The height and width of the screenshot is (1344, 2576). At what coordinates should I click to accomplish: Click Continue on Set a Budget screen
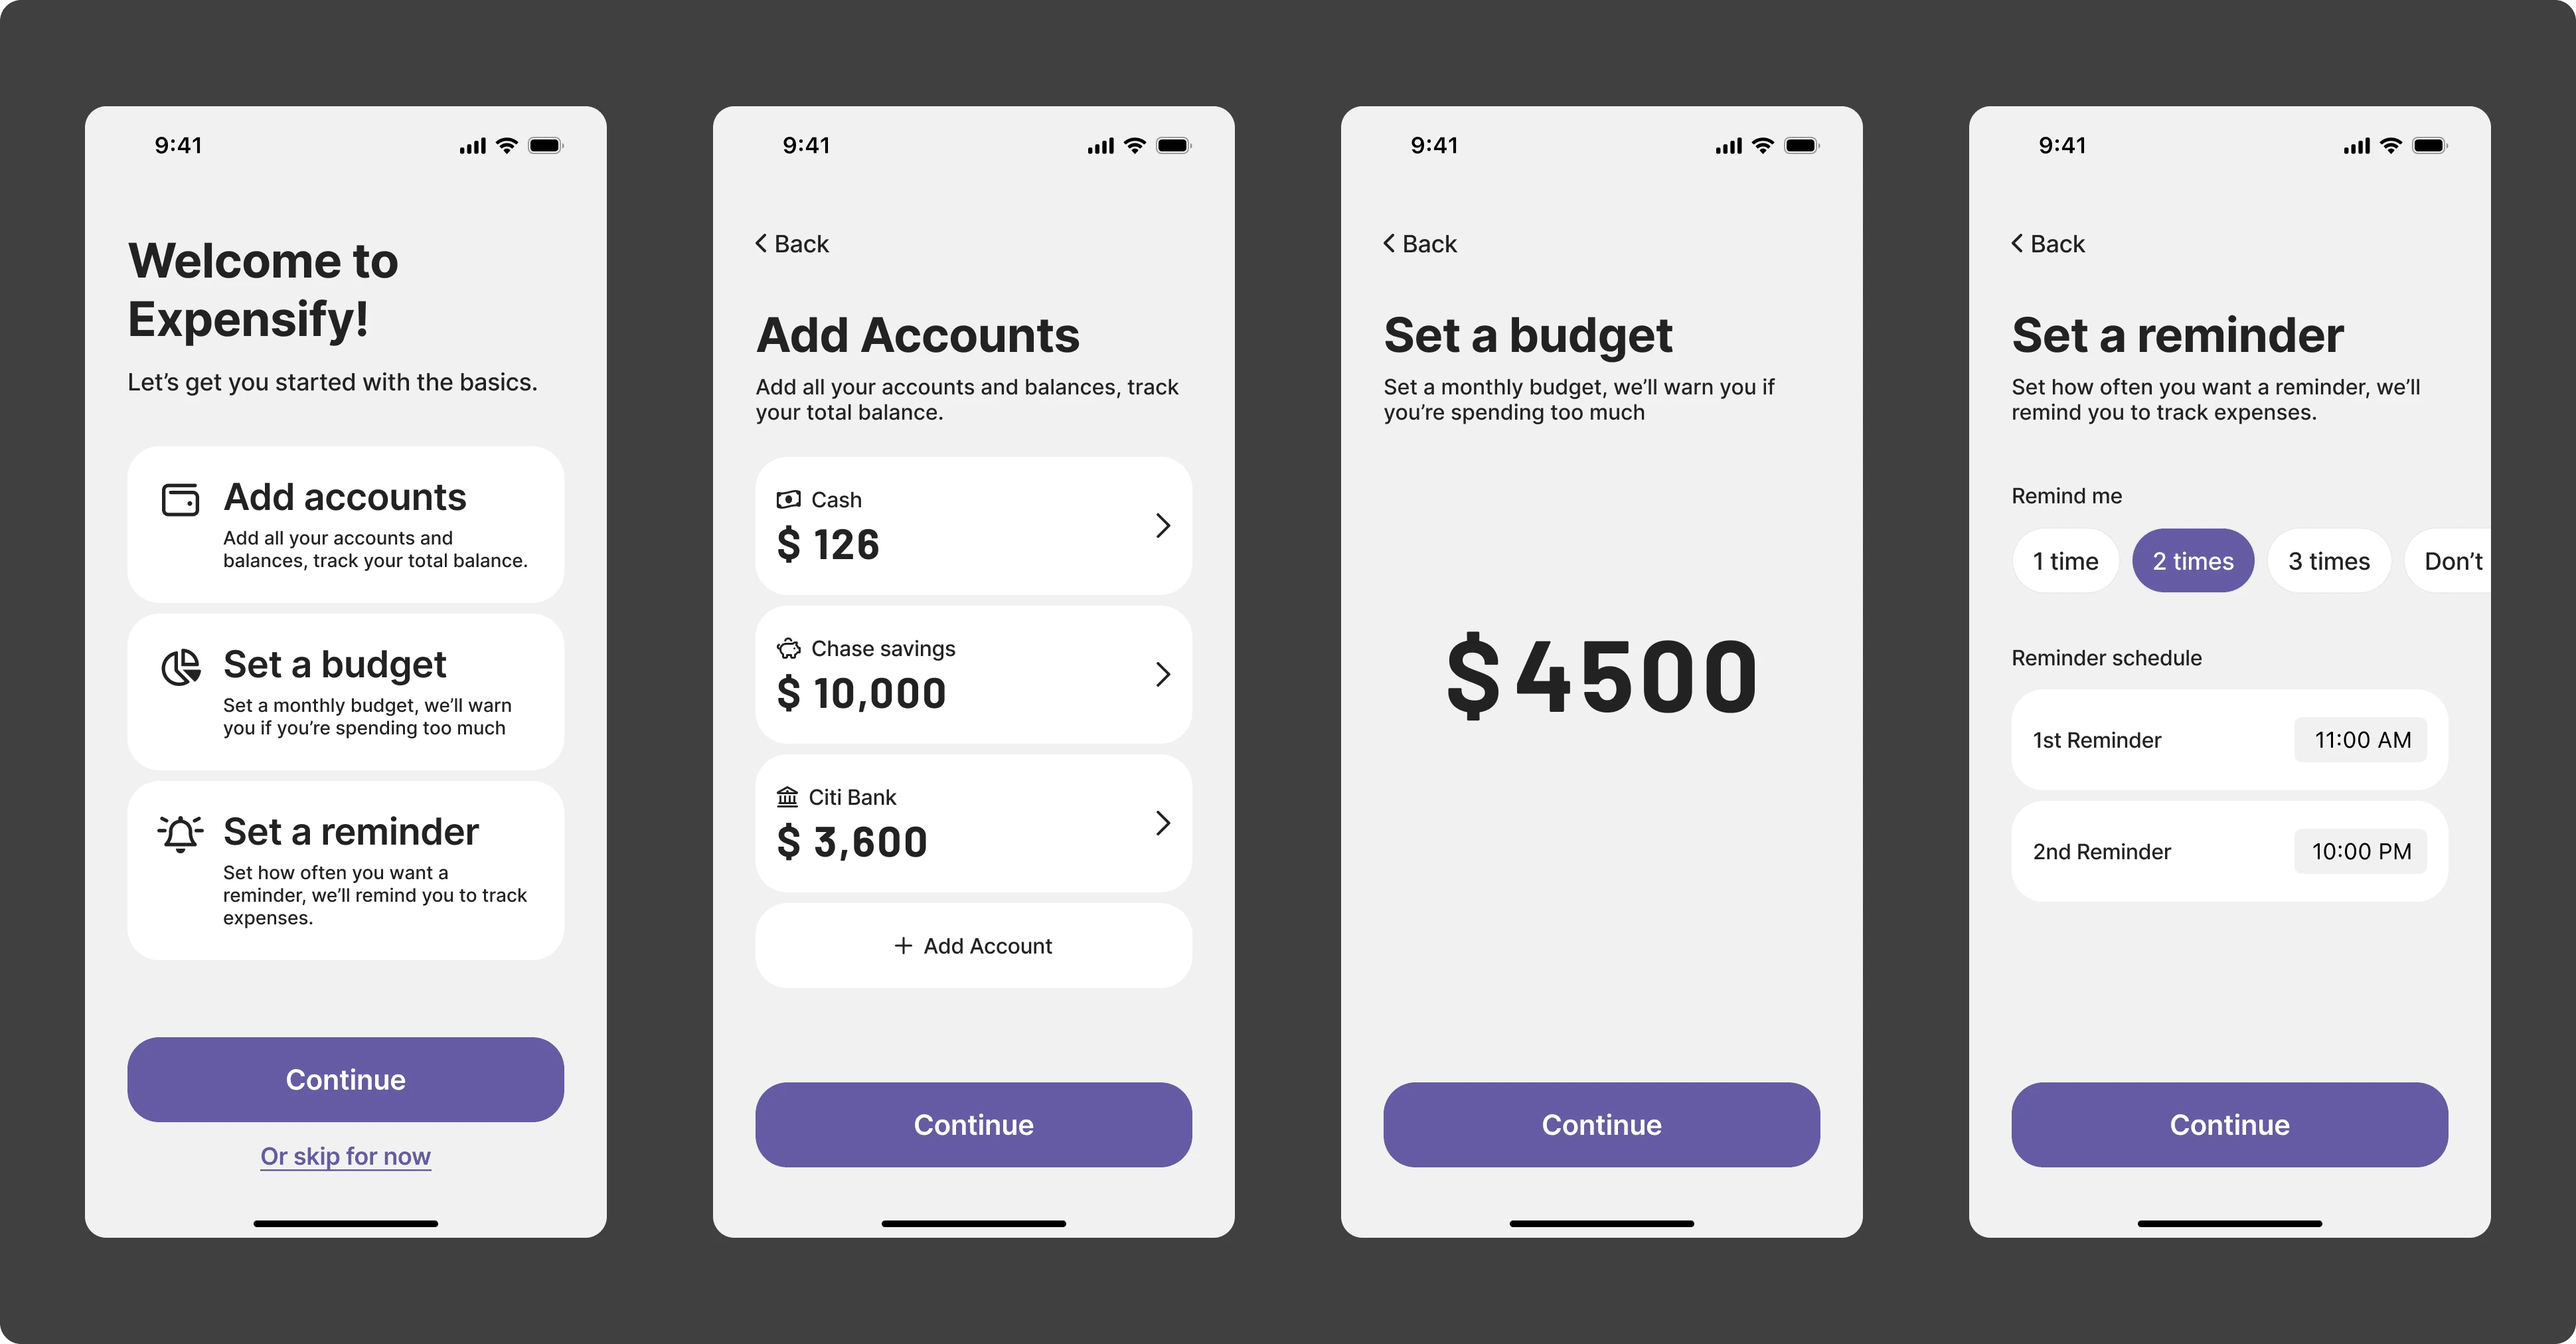click(1601, 1123)
